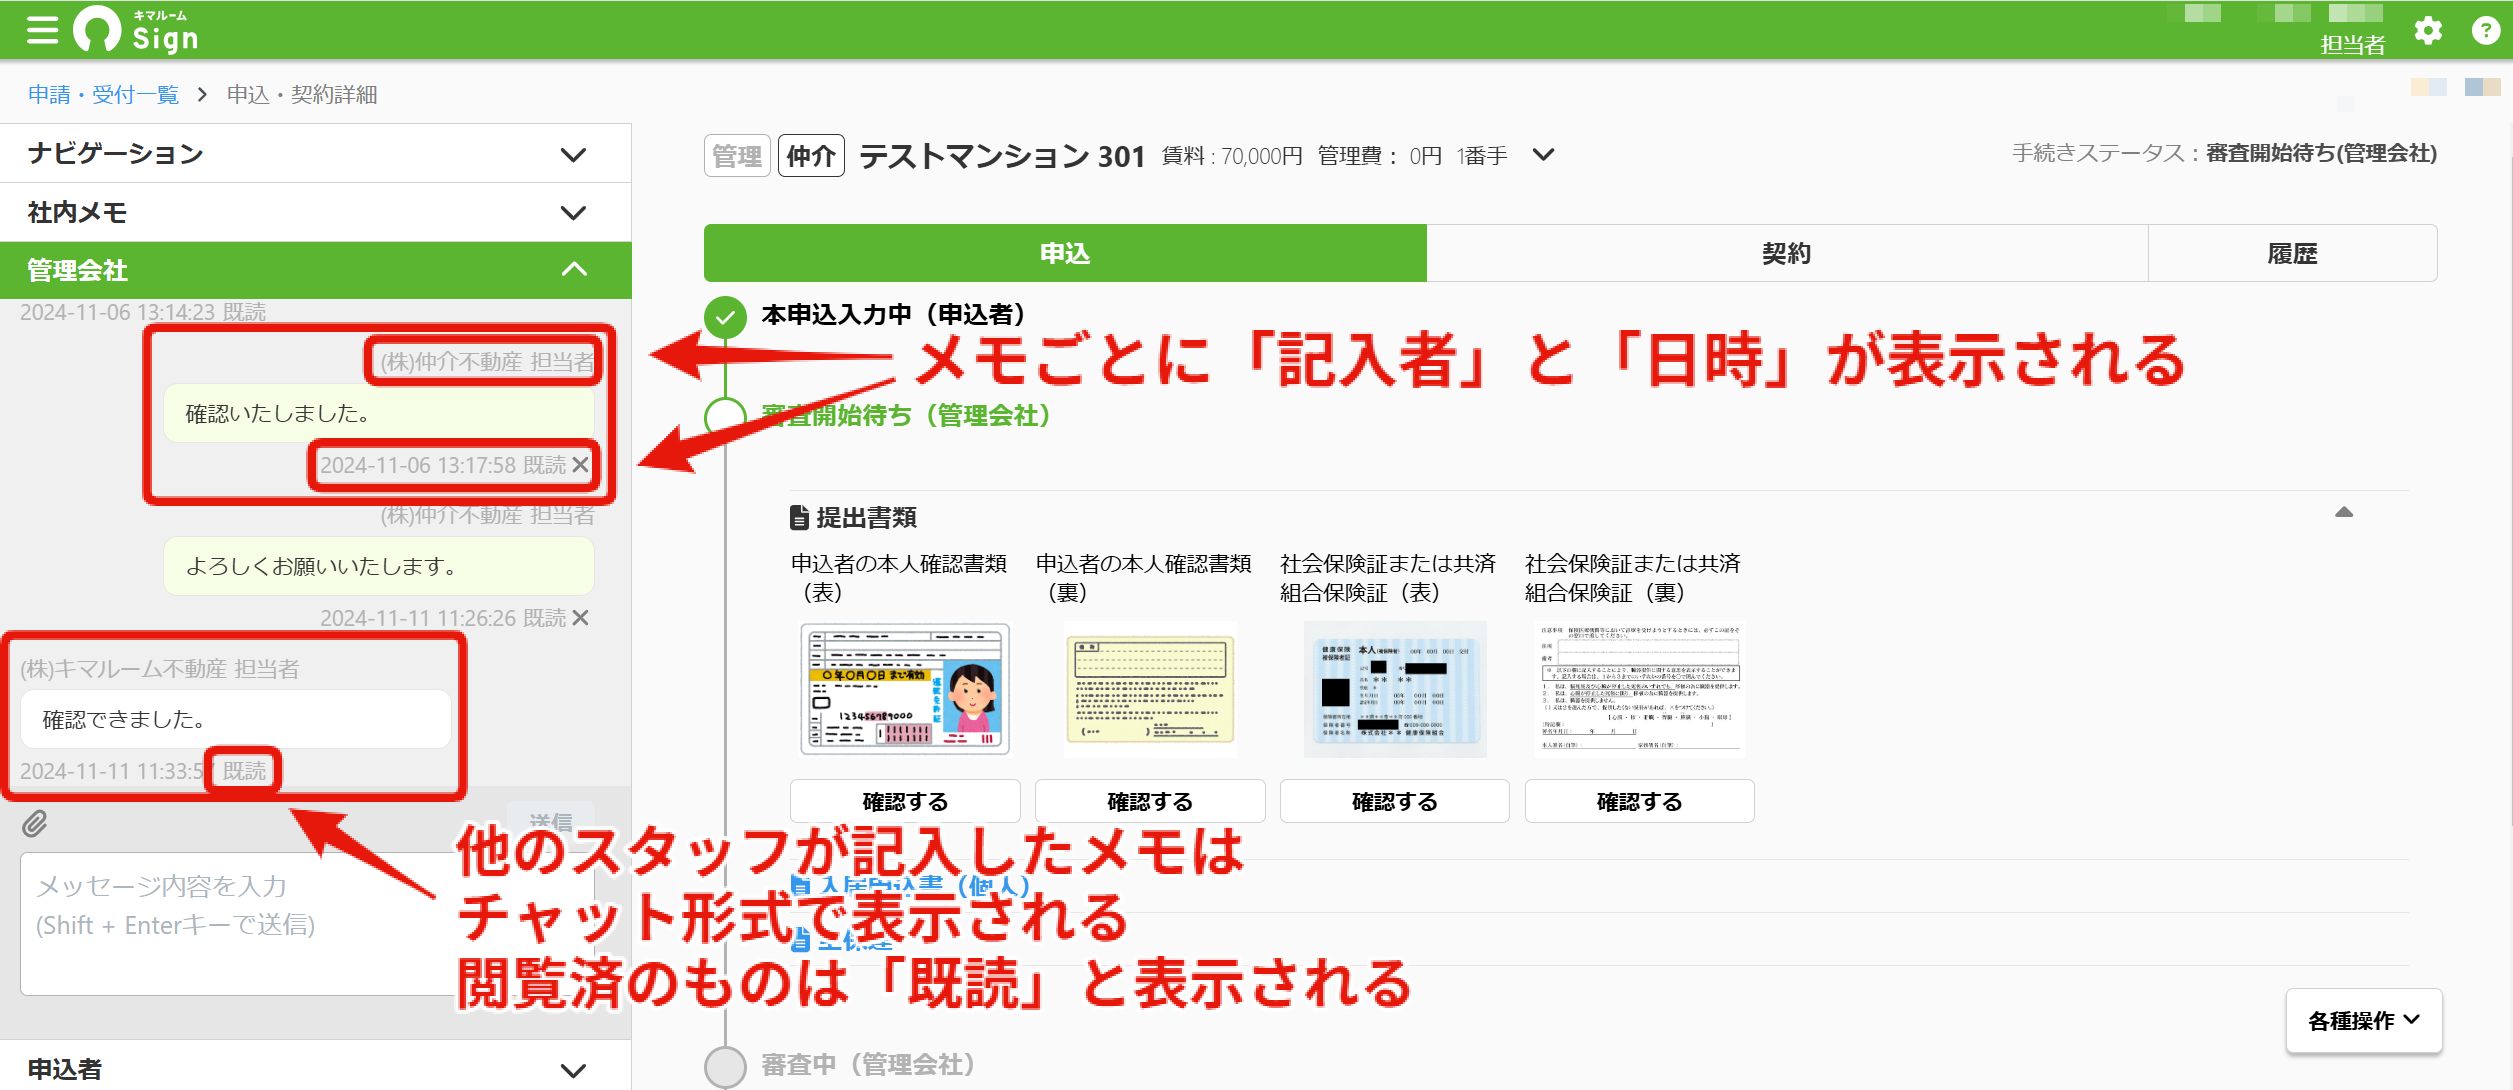Click the キマルーム Sign logo

click(137, 30)
